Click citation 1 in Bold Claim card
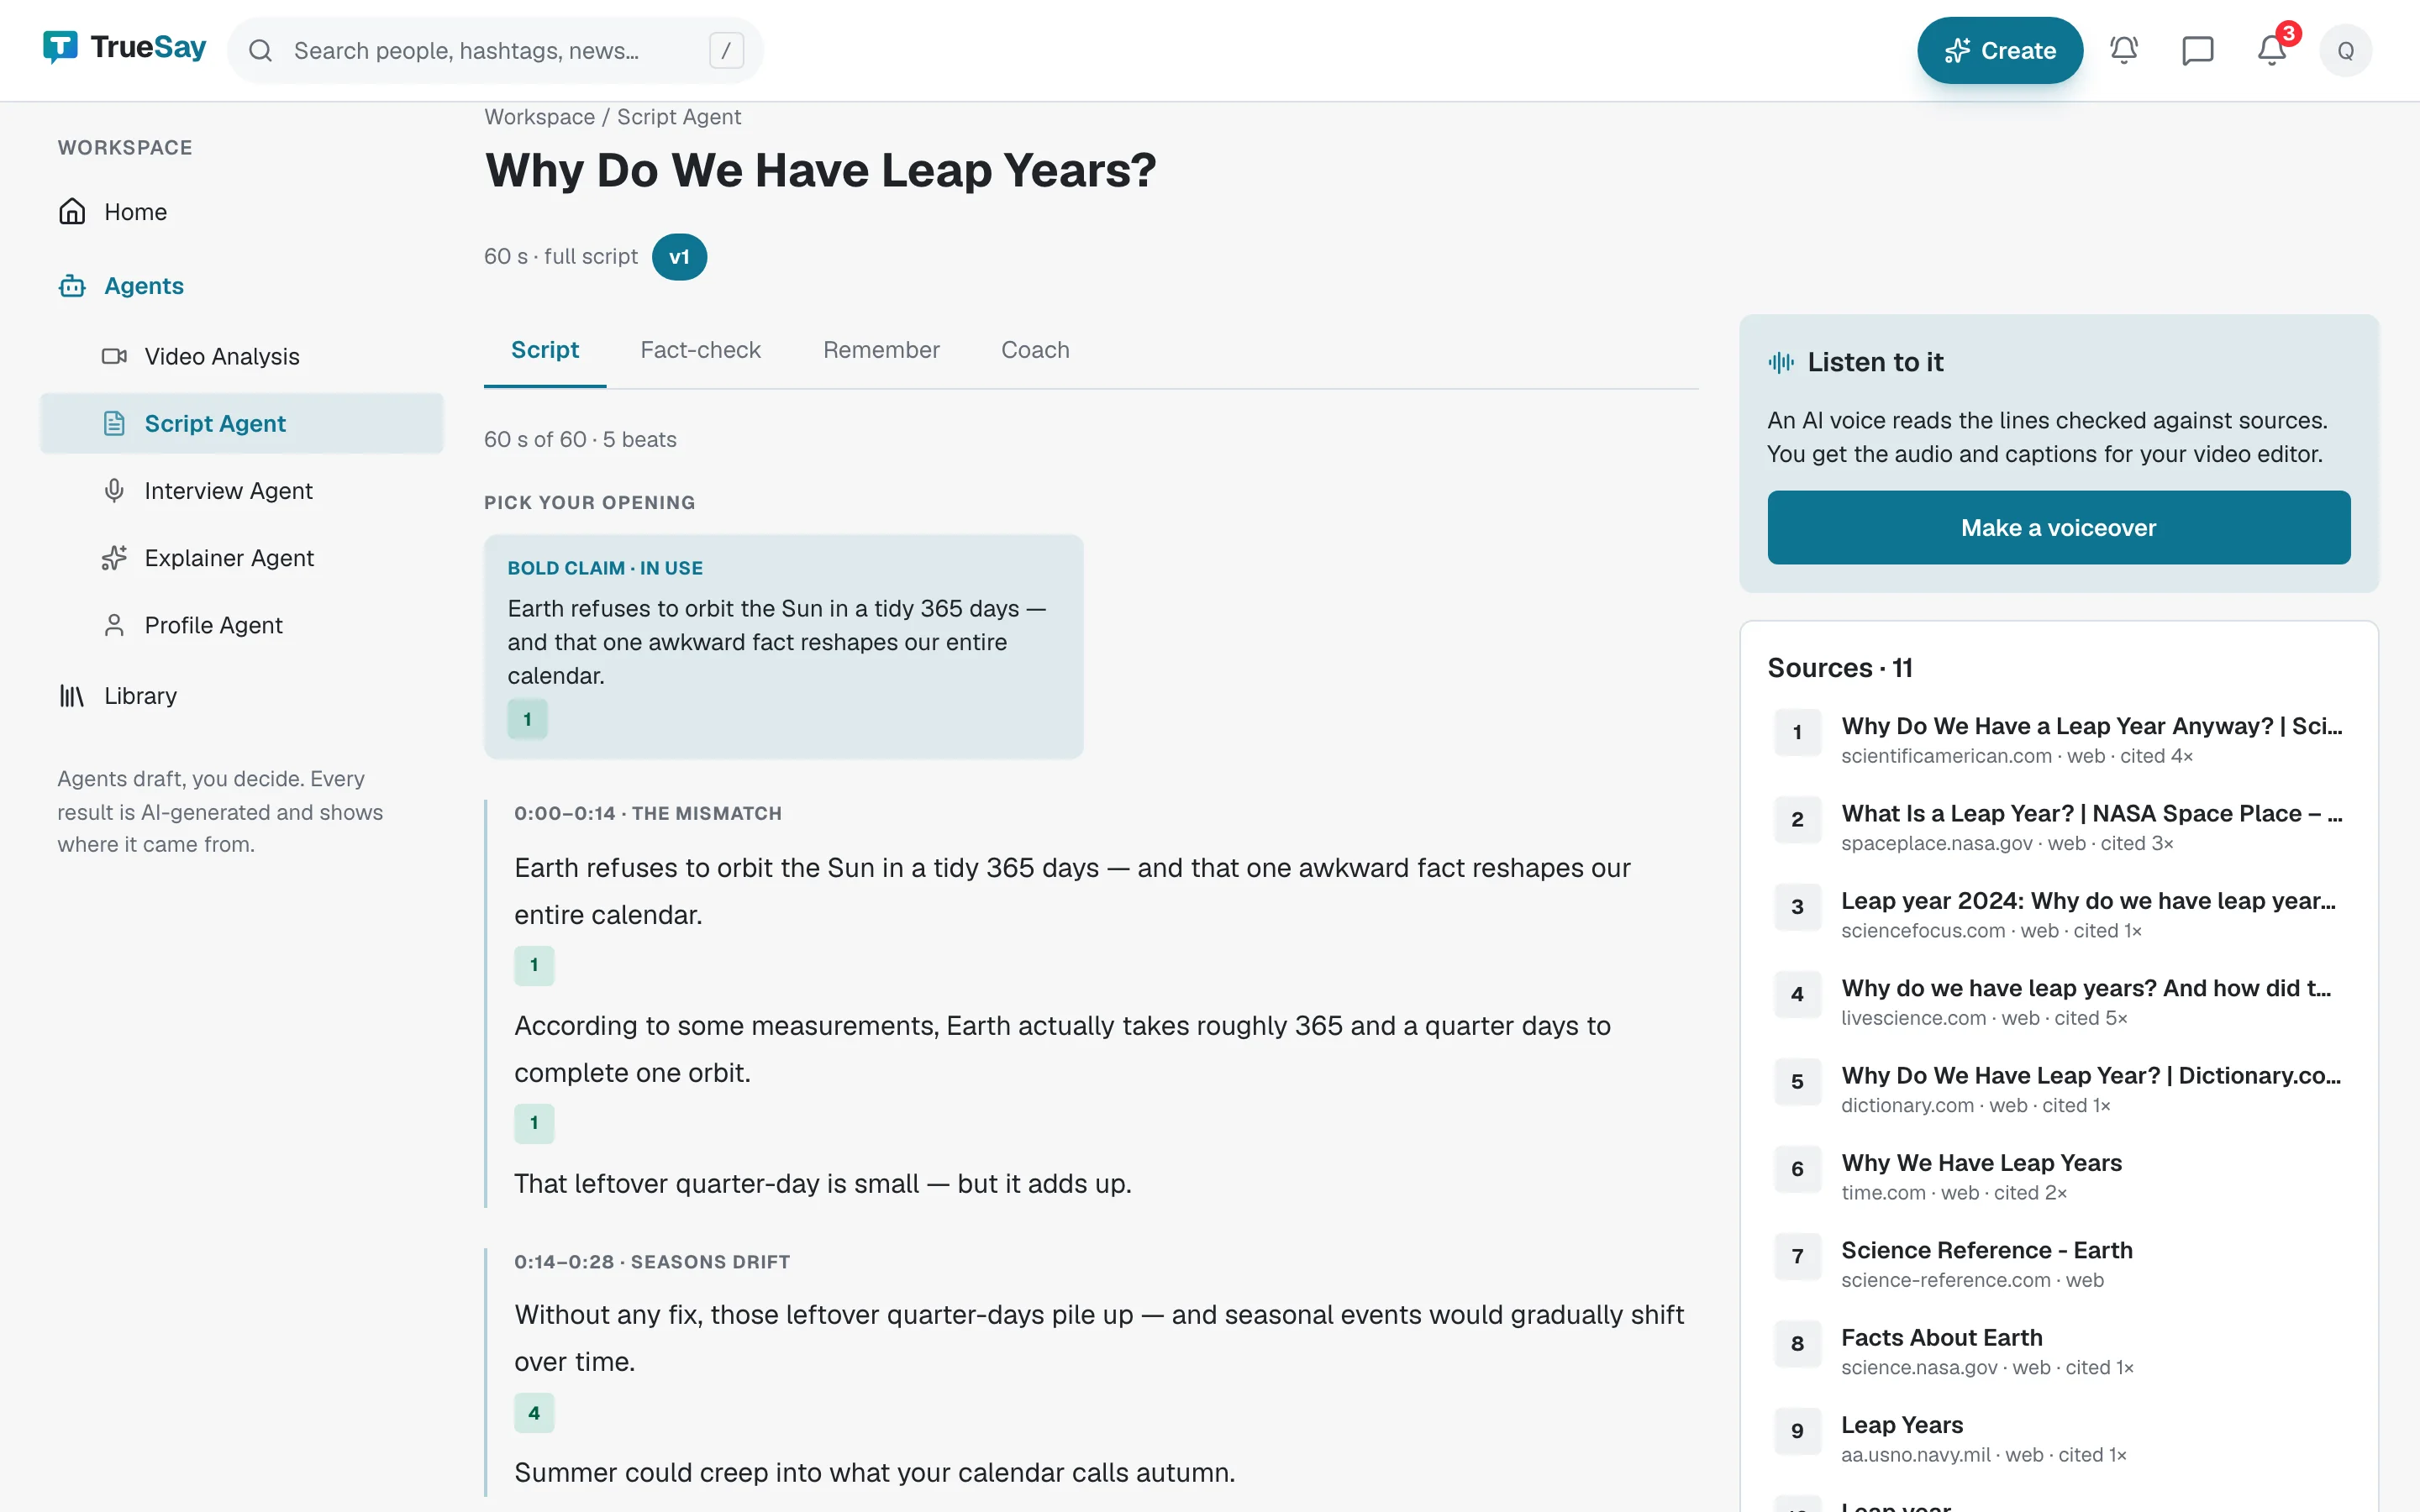2420x1512 pixels. [527, 719]
